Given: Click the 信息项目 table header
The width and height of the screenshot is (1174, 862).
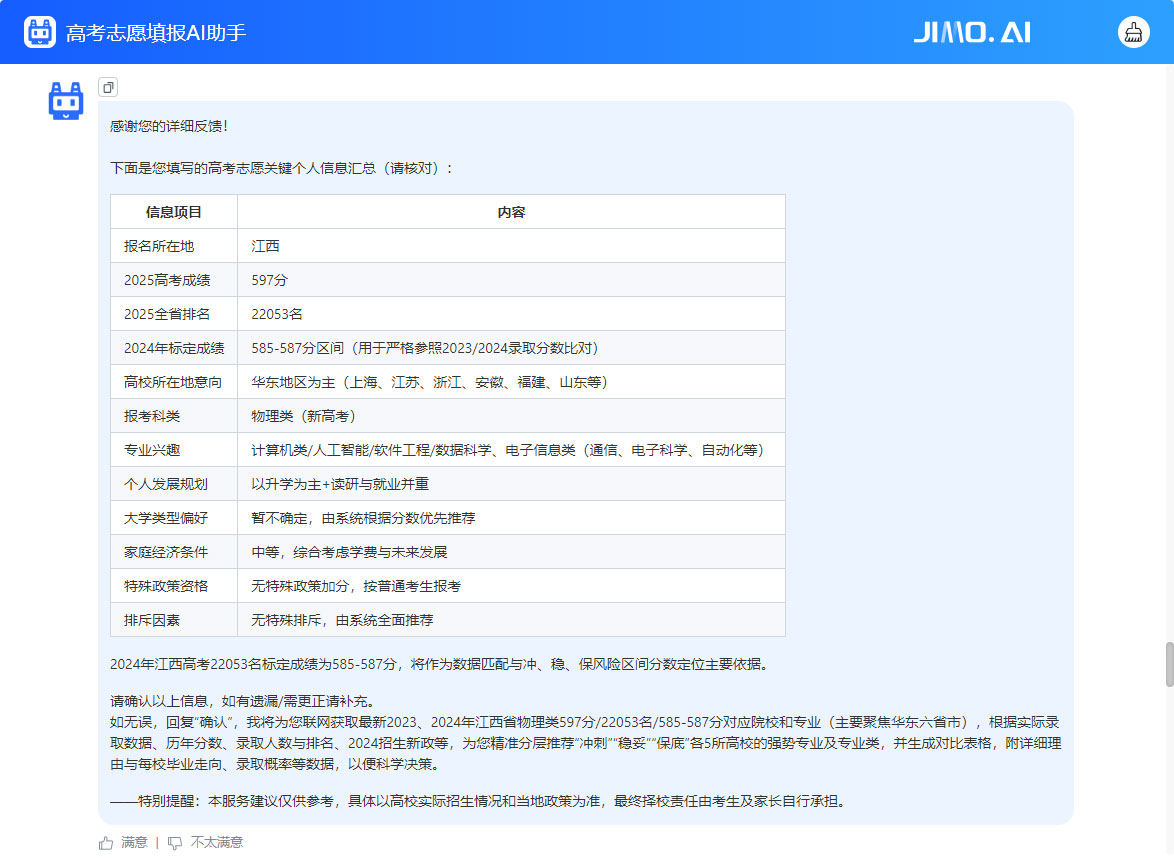Looking at the screenshot, I should coord(174,212).
